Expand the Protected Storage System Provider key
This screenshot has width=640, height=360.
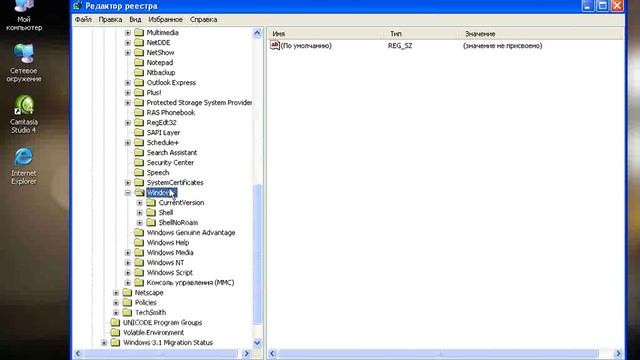coord(128,103)
